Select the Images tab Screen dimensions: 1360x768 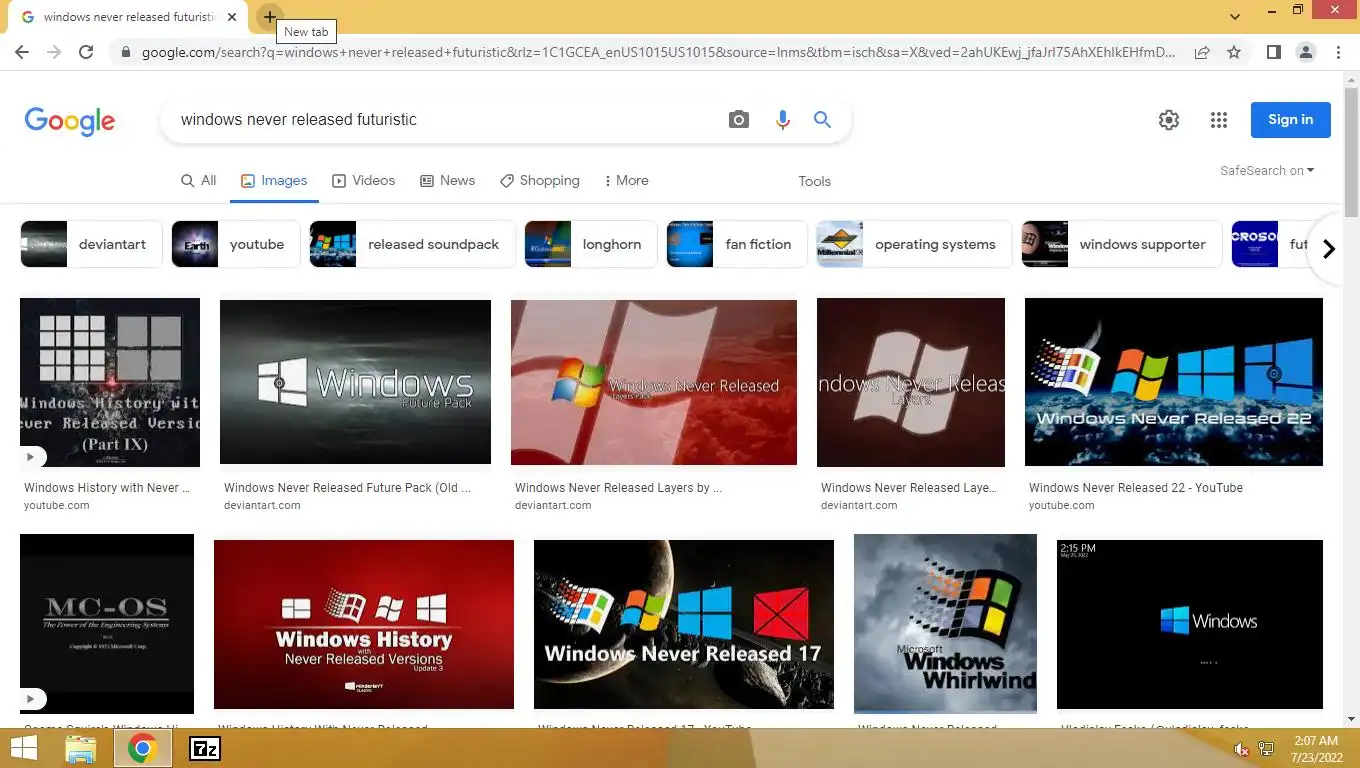[x=274, y=181]
